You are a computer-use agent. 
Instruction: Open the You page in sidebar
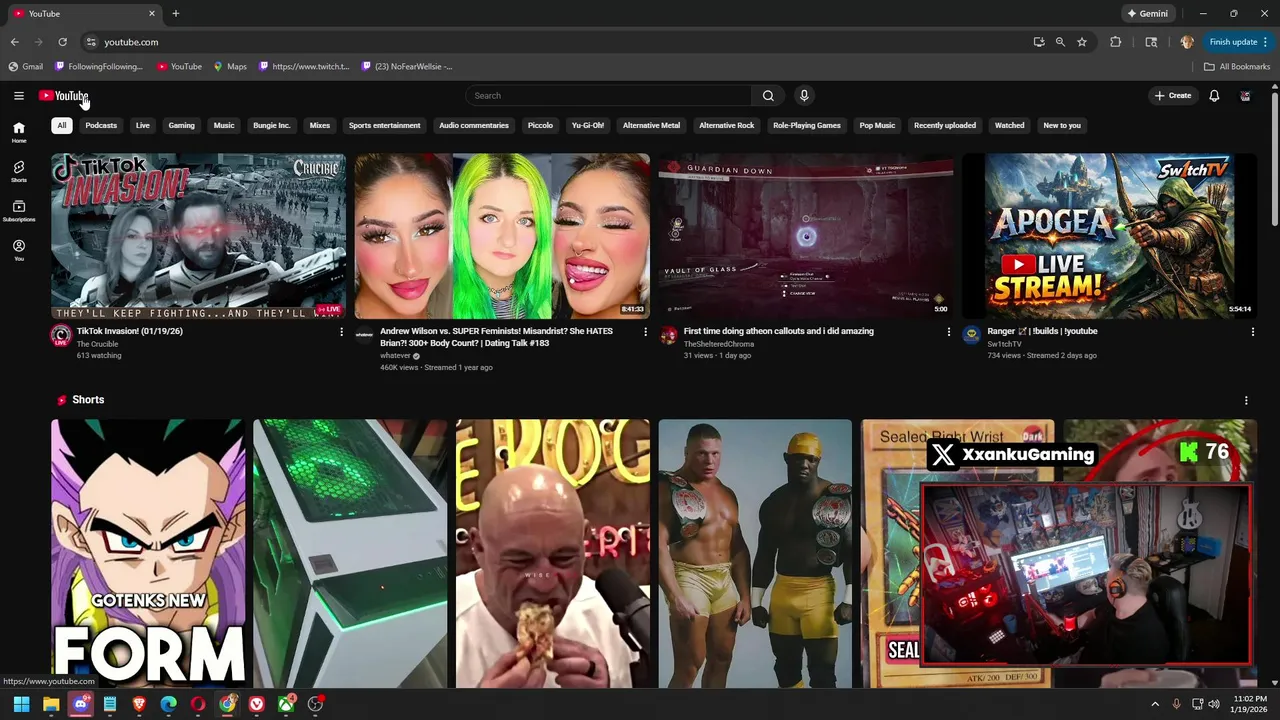(19, 250)
